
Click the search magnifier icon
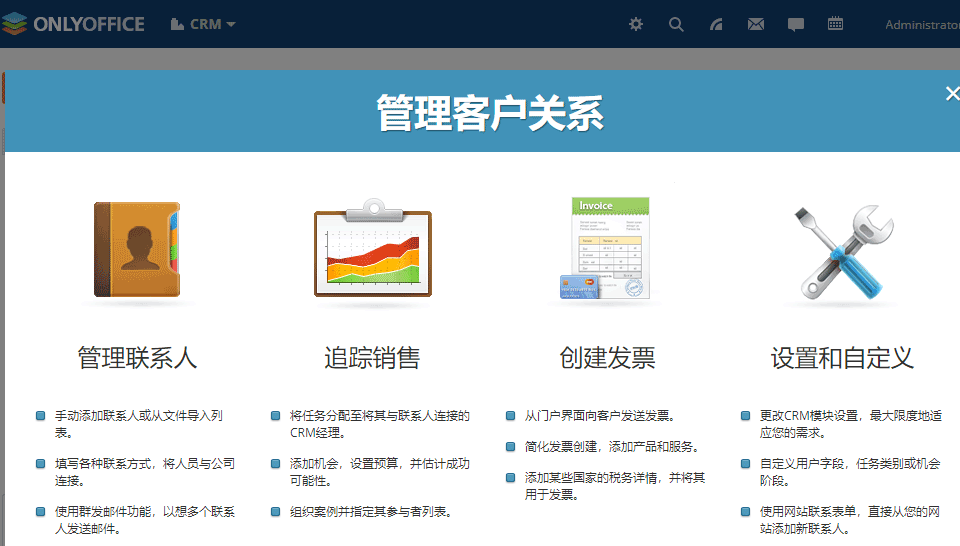point(676,24)
